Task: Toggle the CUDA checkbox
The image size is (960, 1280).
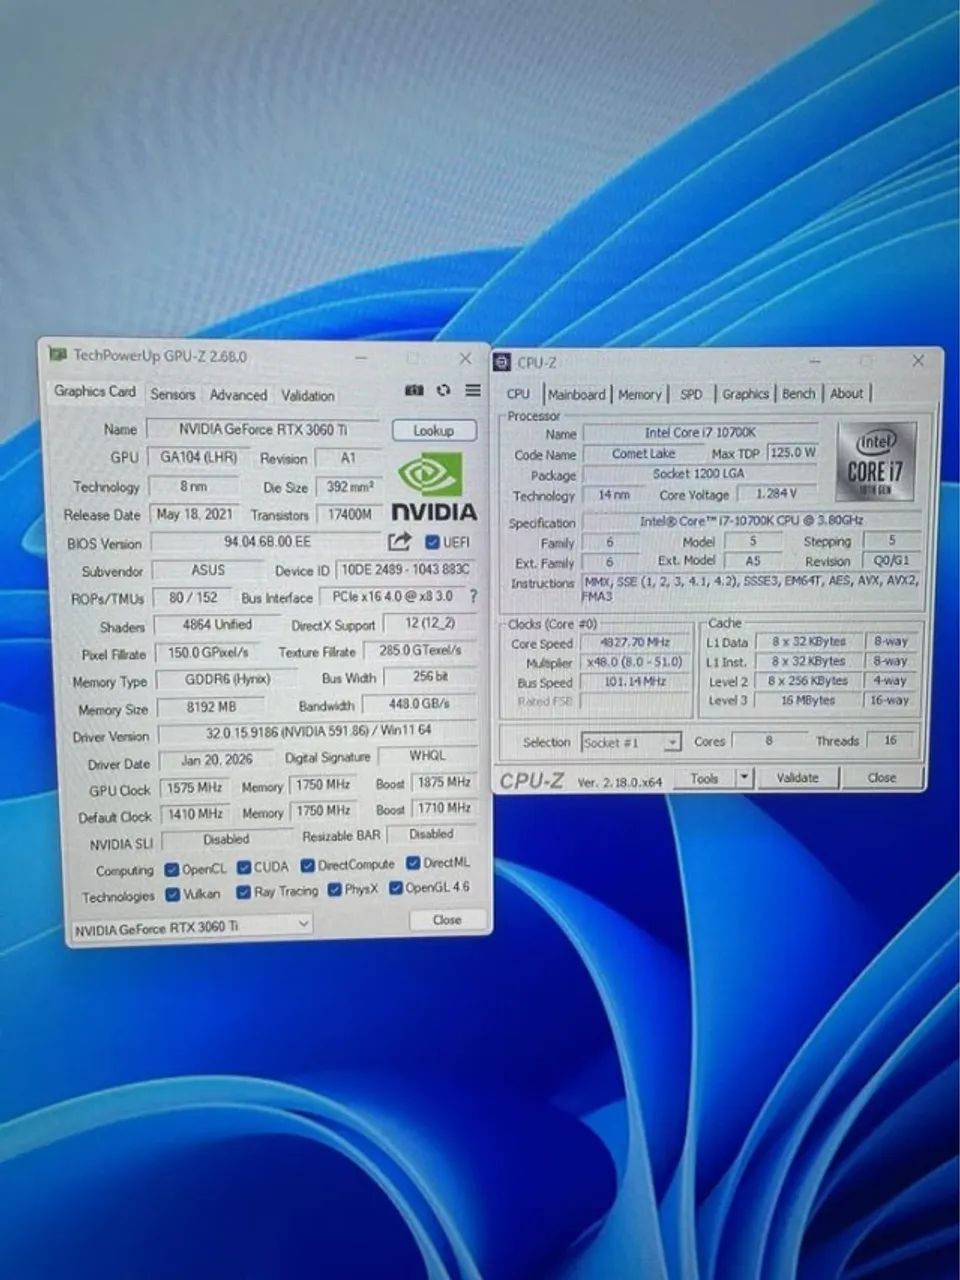Action: [243, 867]
